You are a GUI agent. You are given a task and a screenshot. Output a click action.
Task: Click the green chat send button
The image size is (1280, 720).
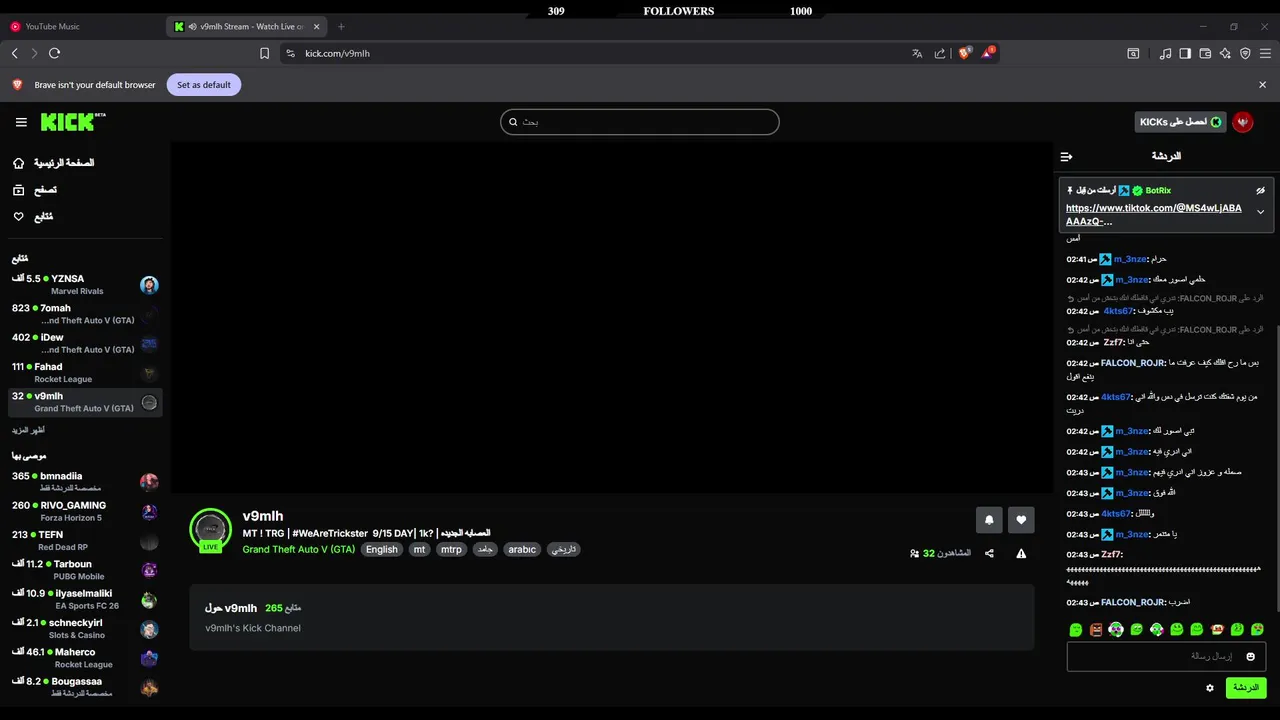click(x=1246, y=688)
